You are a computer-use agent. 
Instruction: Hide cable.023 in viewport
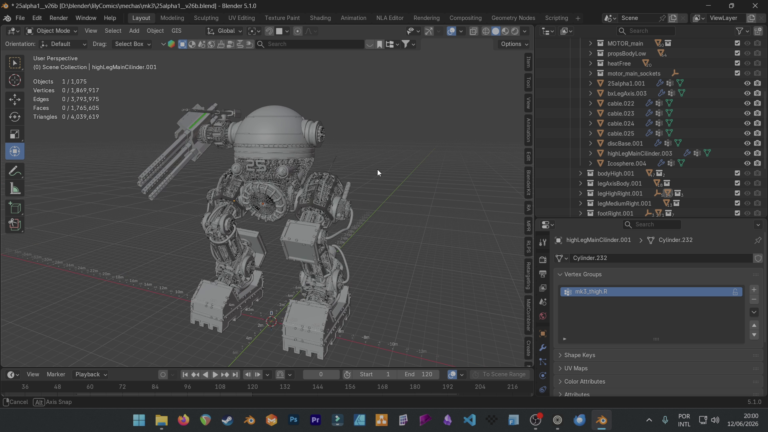[x=747, y=113]
